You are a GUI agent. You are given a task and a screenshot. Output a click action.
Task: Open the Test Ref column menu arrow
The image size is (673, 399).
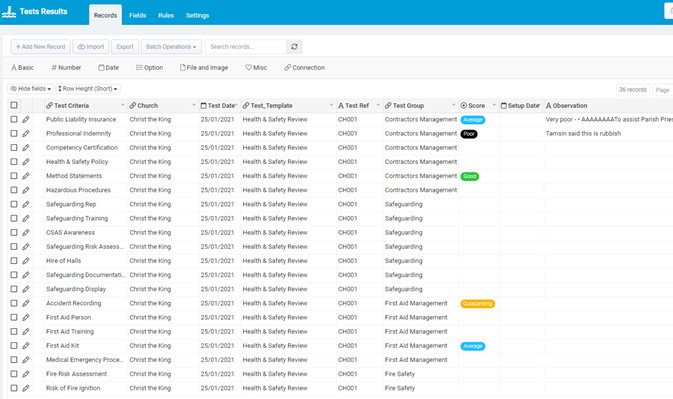tap(378, 105)
